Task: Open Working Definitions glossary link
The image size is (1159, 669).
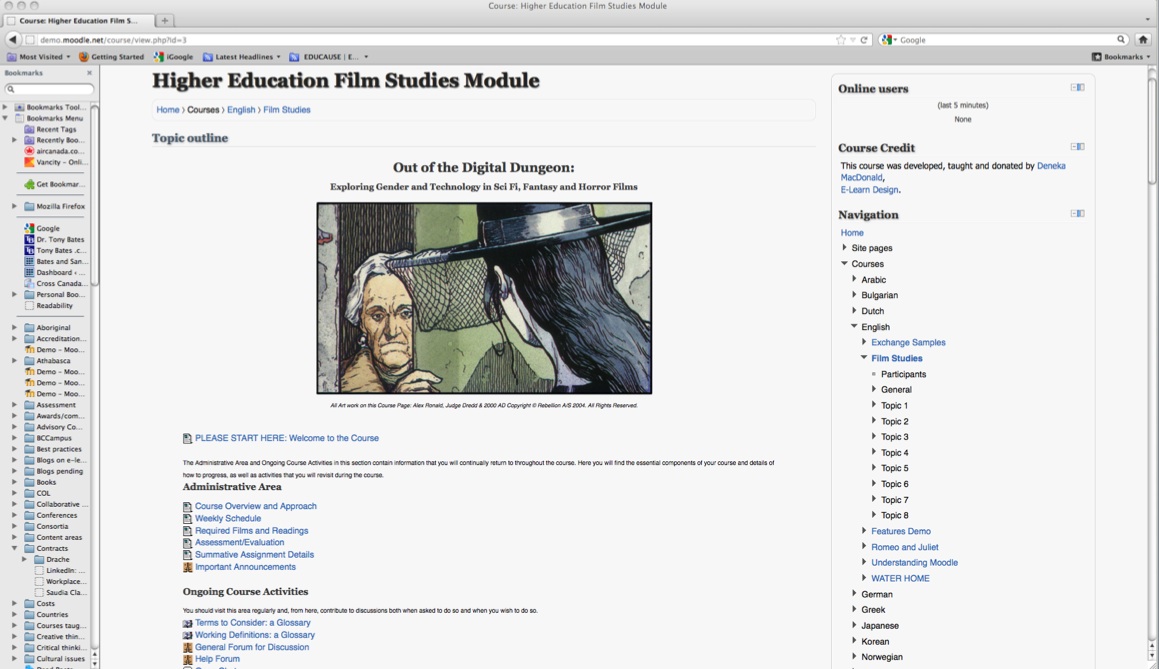Action: (x=255, y=635)
